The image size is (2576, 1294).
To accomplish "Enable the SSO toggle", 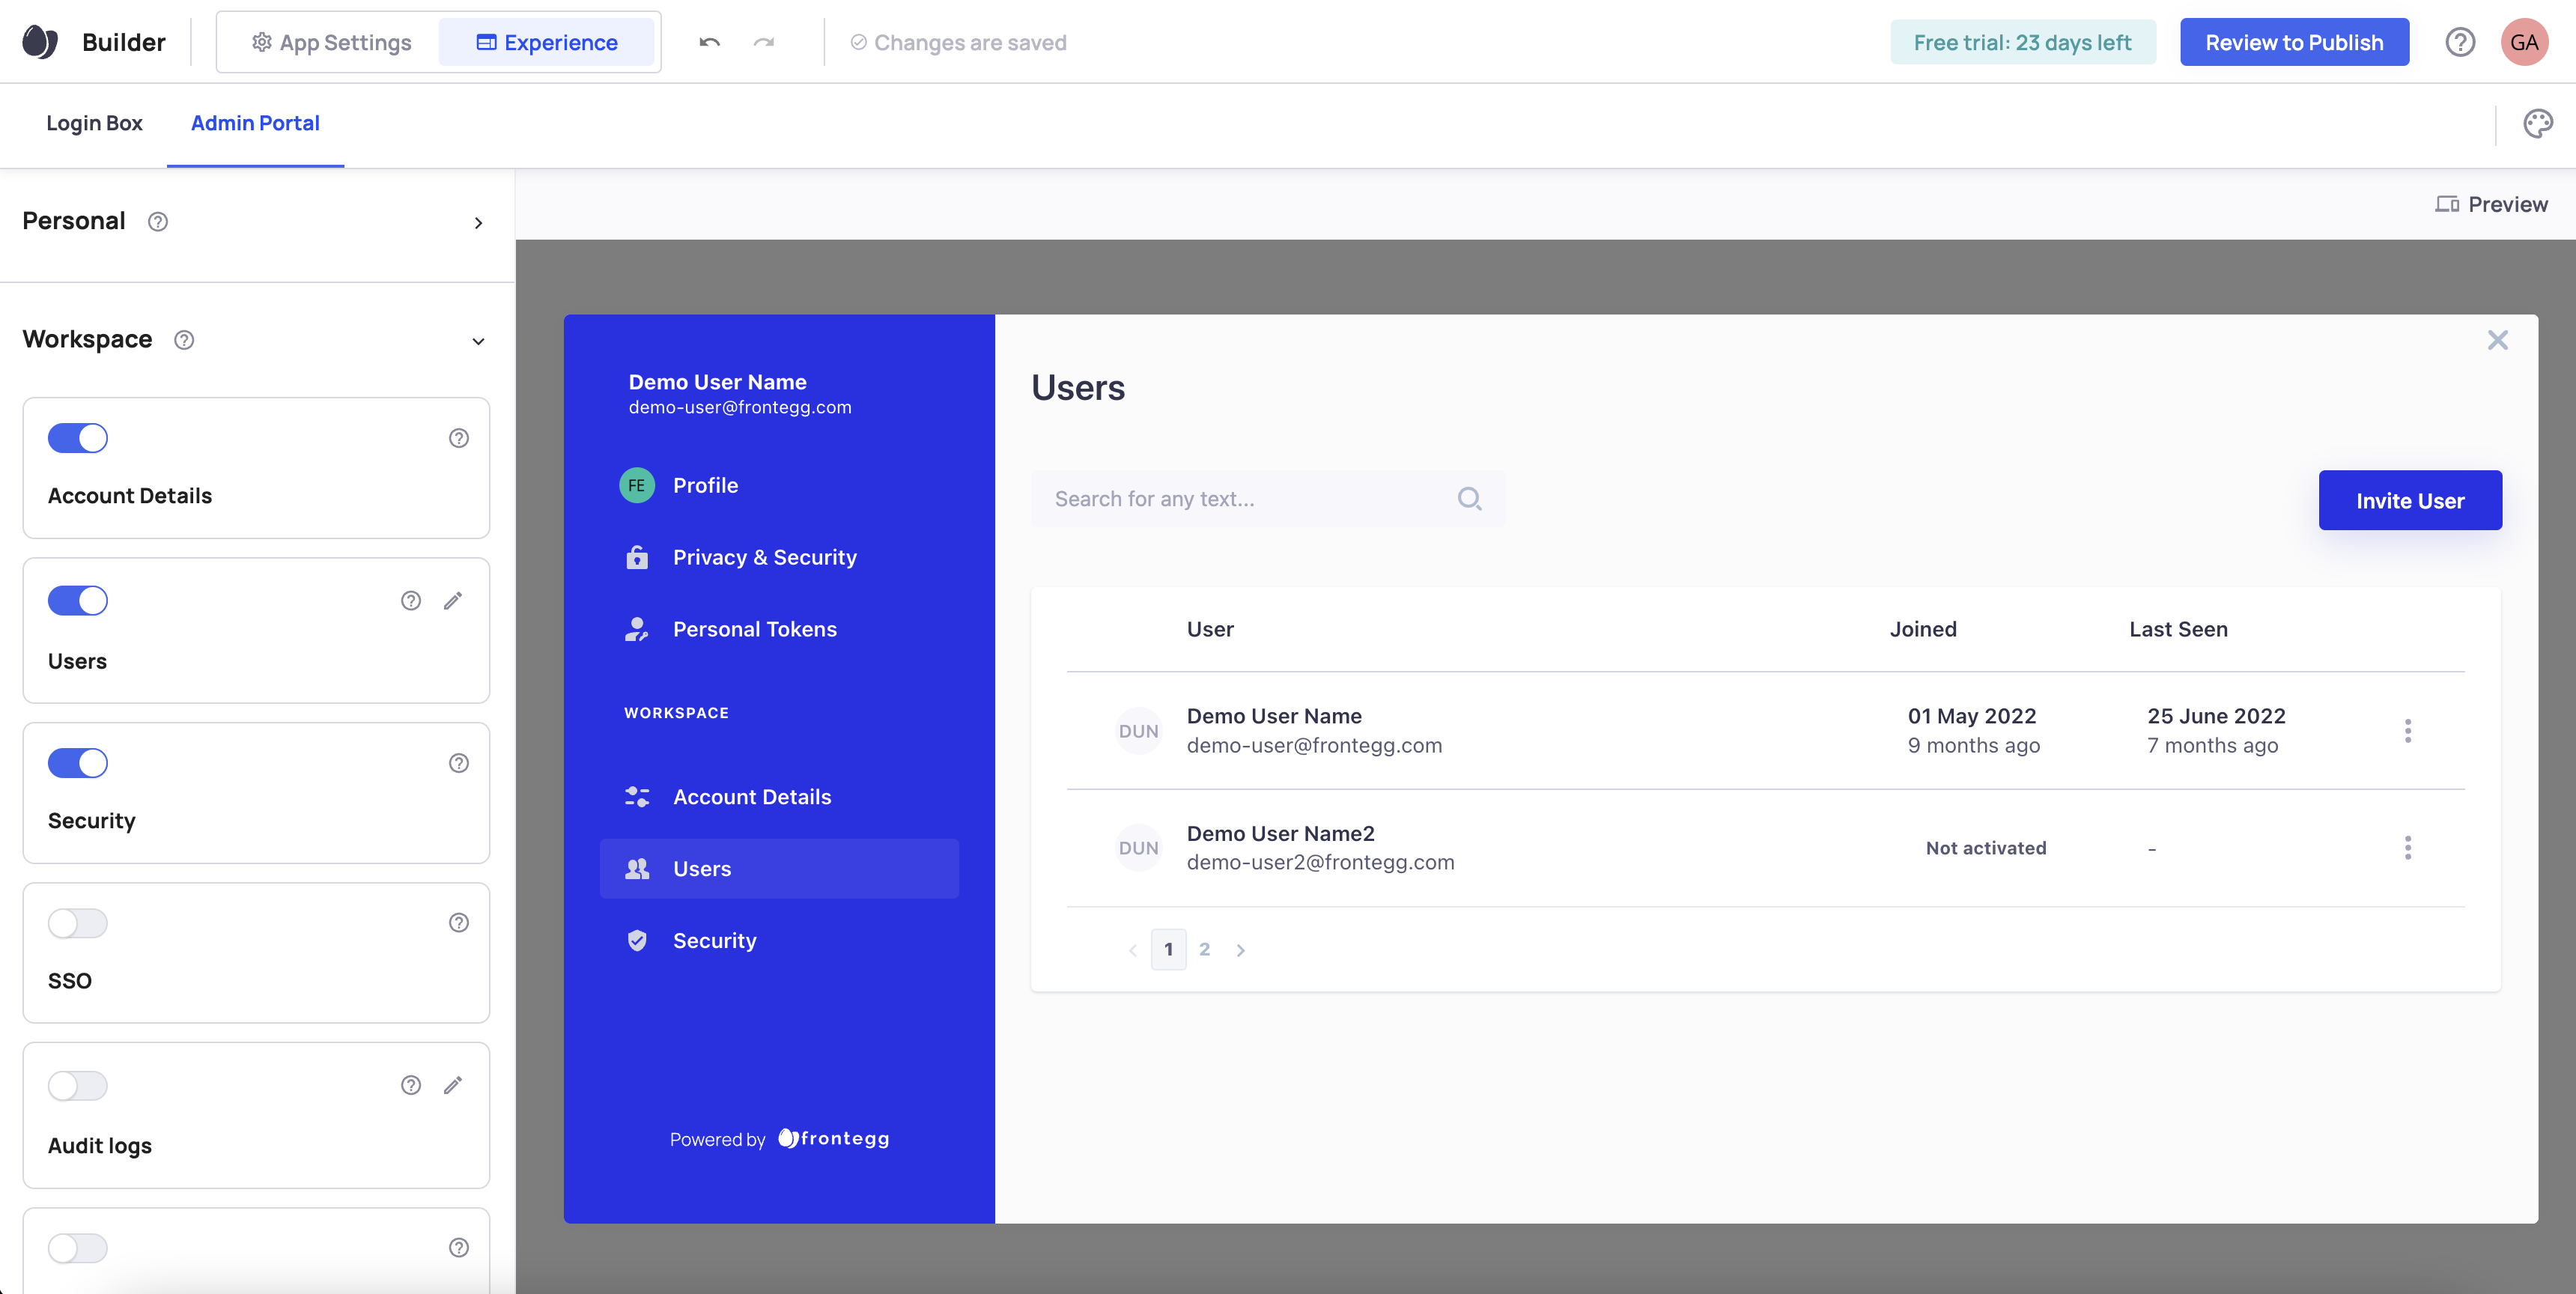I will click(78, 922).
